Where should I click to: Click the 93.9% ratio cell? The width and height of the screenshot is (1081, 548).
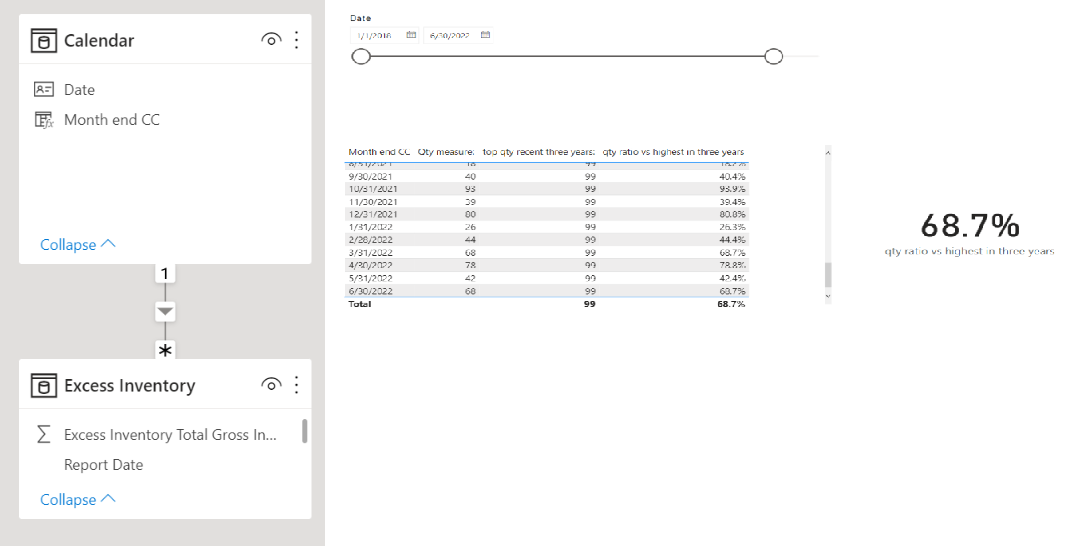(x=732, y=189)
